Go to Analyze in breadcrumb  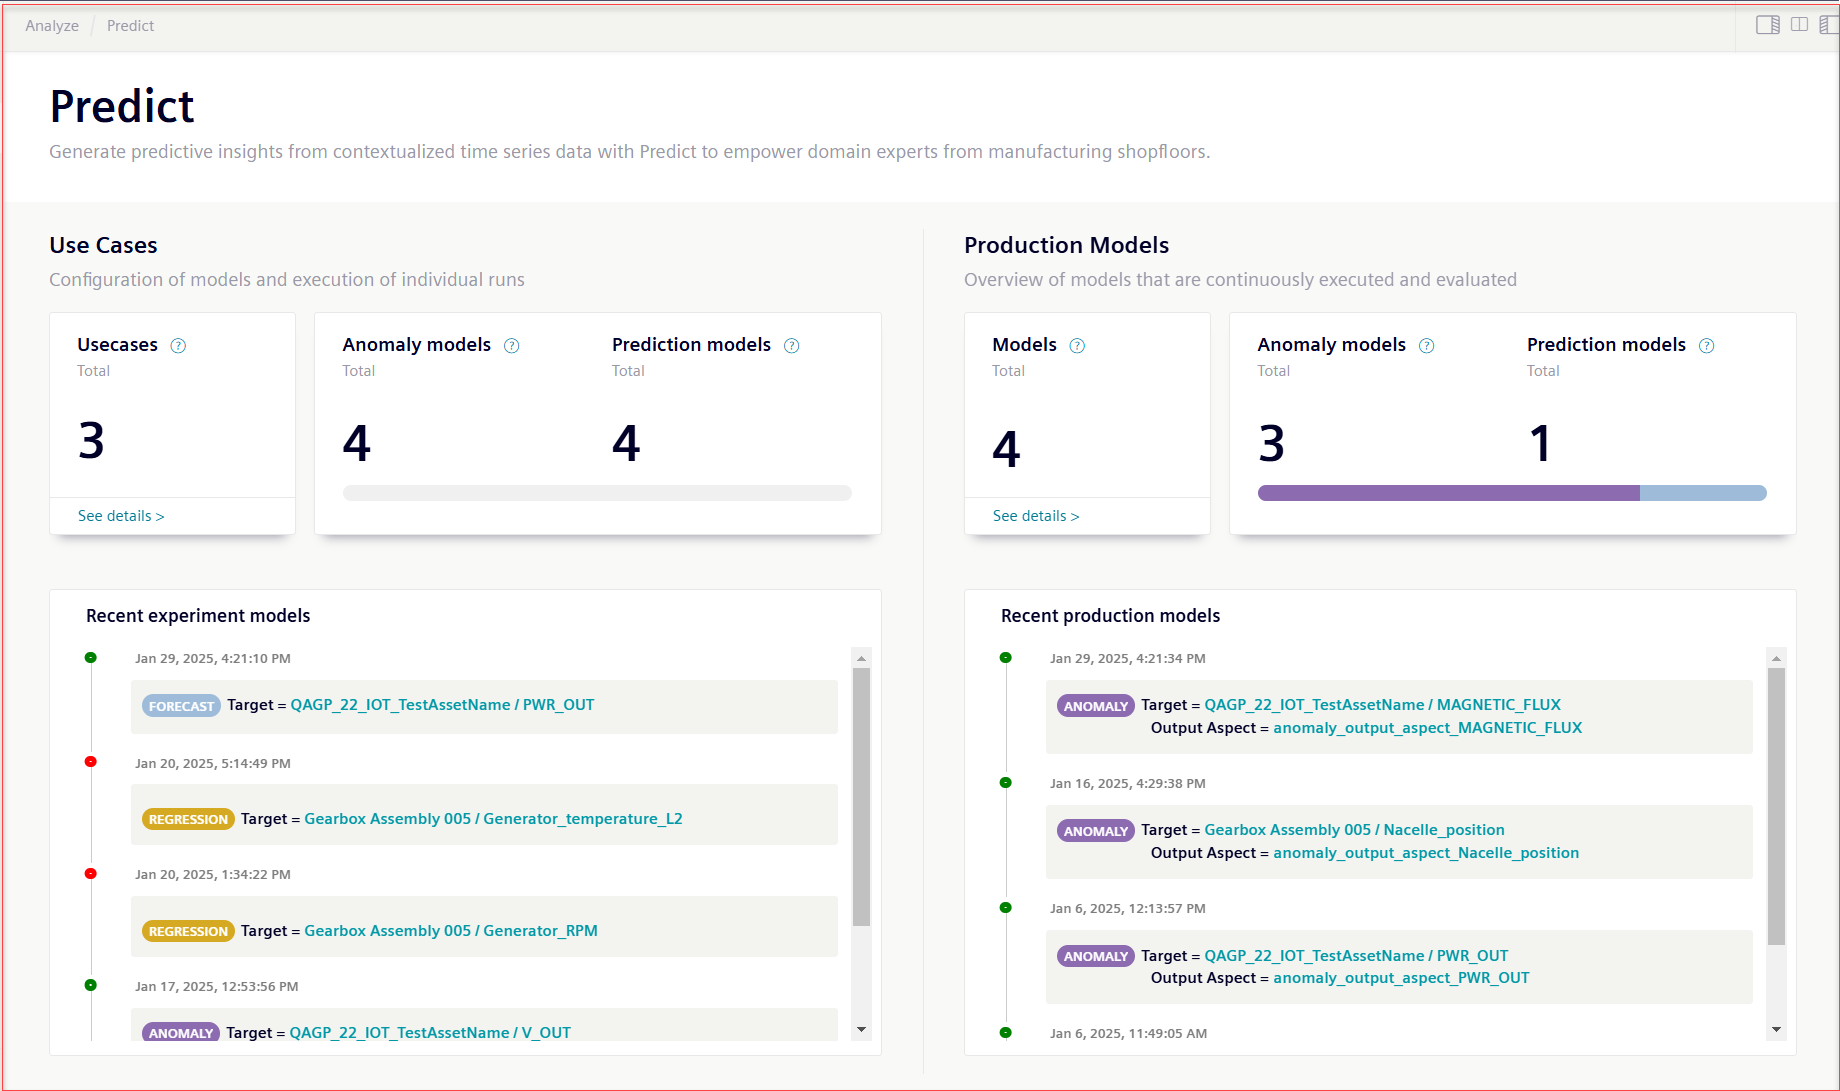pos(52,26)
